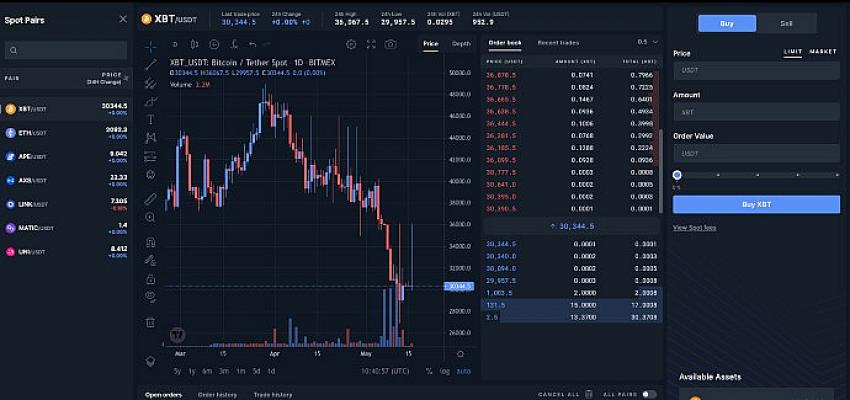Take a chart snapshot with camera icon
Screen dimensions: 850x400
[x=391, y=44]
